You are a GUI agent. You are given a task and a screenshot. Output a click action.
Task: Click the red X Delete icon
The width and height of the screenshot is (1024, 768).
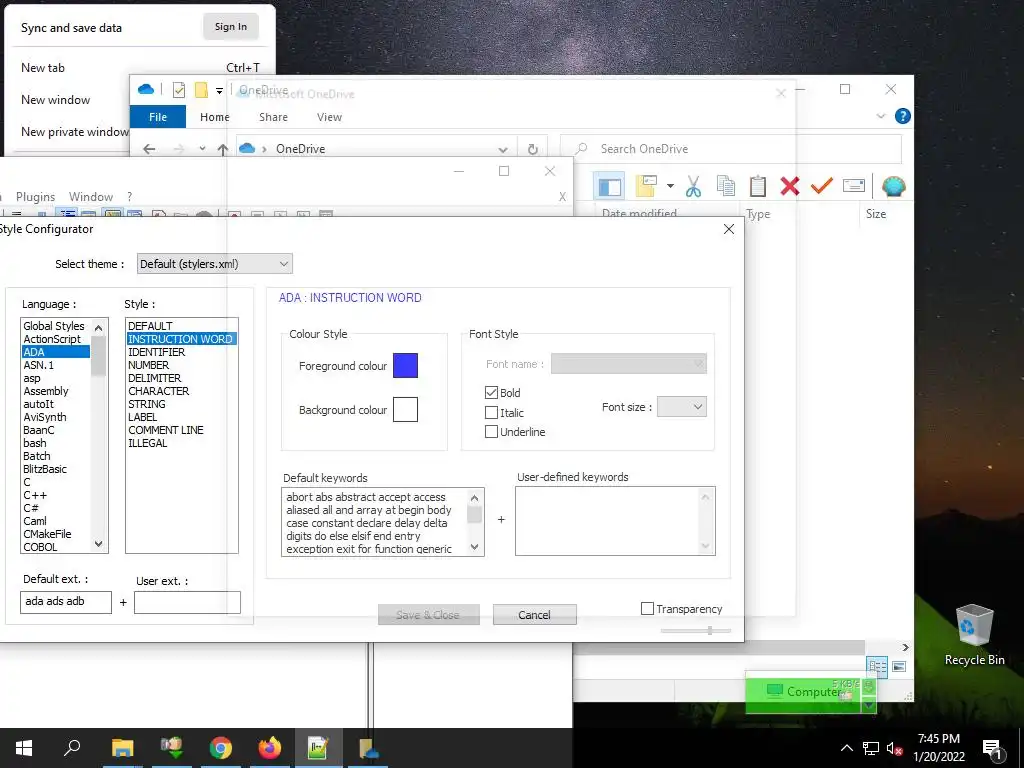click(790, 186)
